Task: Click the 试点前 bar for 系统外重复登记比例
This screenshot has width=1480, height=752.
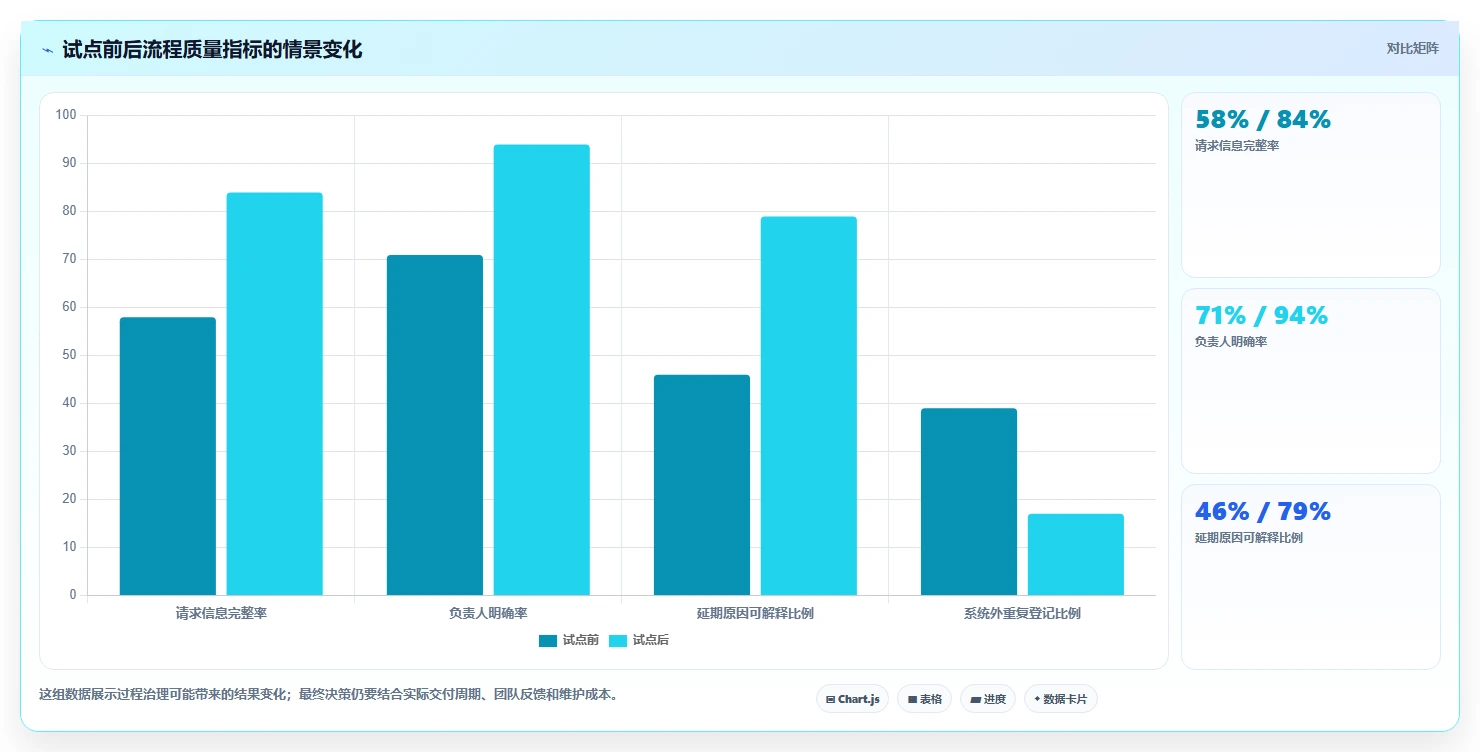Action: tap(969, 502)
